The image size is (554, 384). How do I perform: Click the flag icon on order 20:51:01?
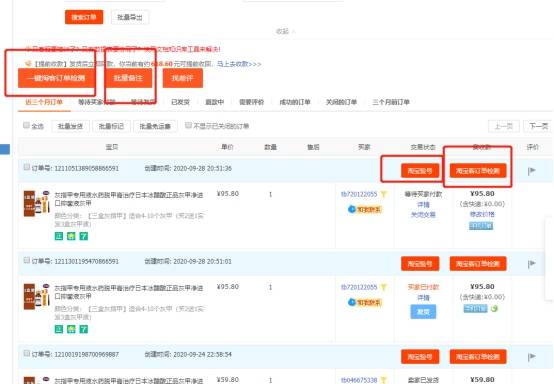(531, 264)
